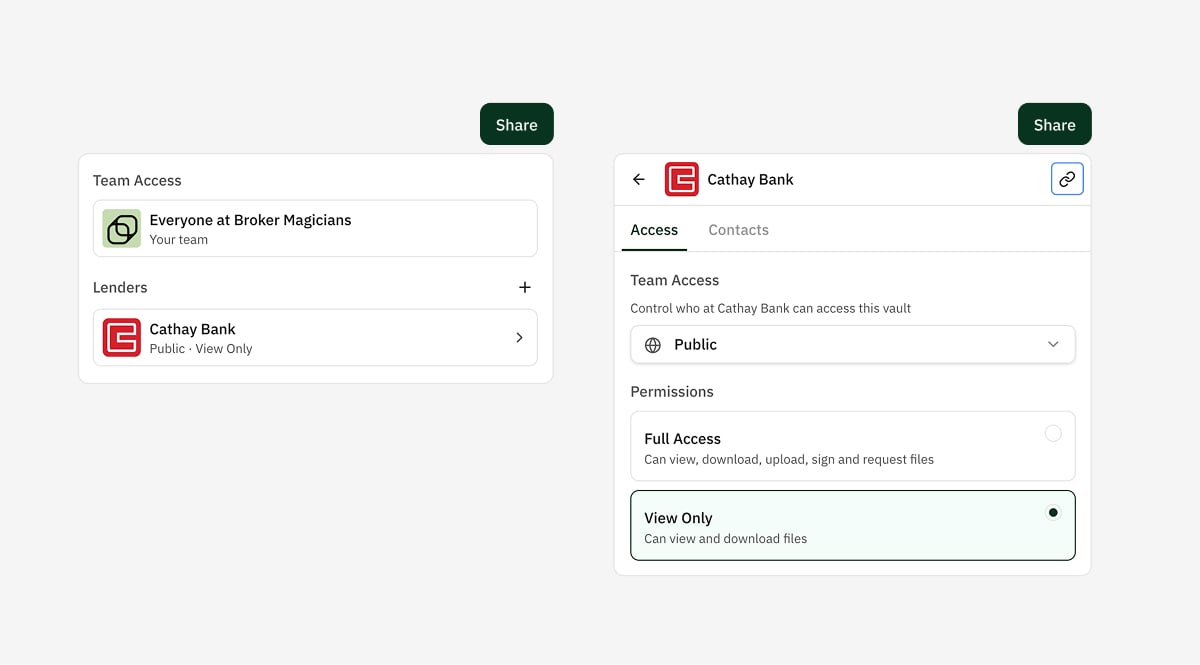Open the Everyone at Broker Magicians row
This screenshot has height=665, width=1200.
(315, 229)
